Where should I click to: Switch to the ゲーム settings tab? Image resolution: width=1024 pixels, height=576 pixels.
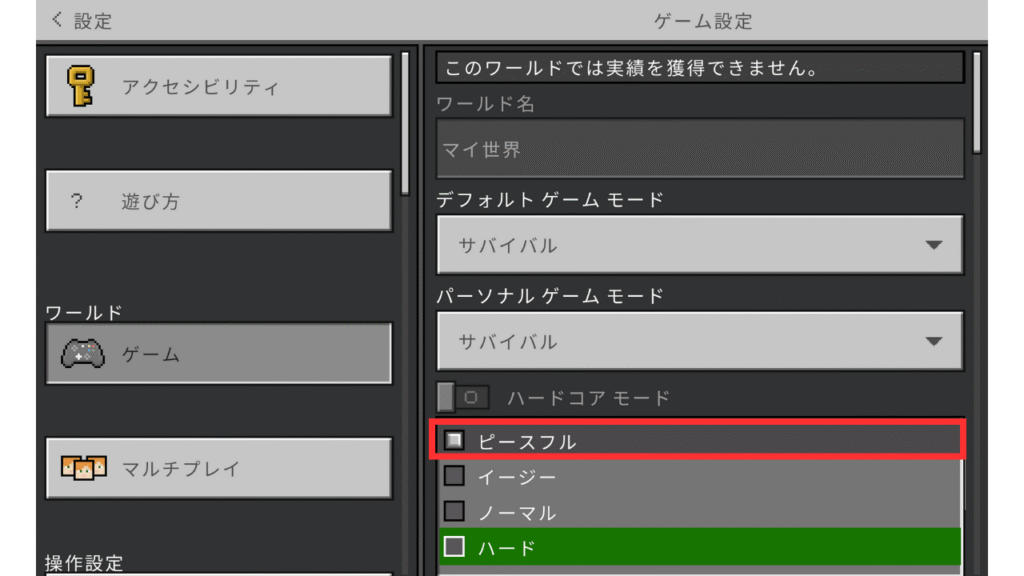click(x=219, y=354)
